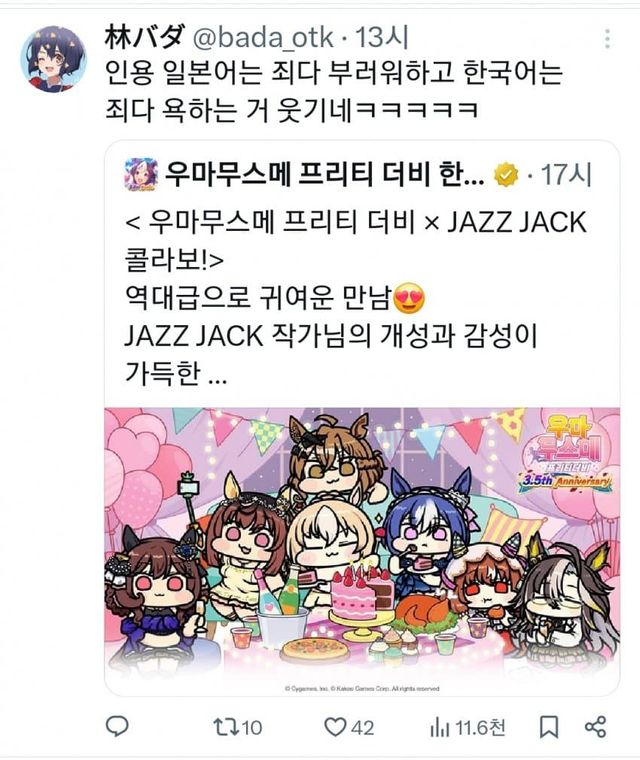Click the gold verified badge
640x760 pixels.
pyautogui.click(x=506, y=175)
